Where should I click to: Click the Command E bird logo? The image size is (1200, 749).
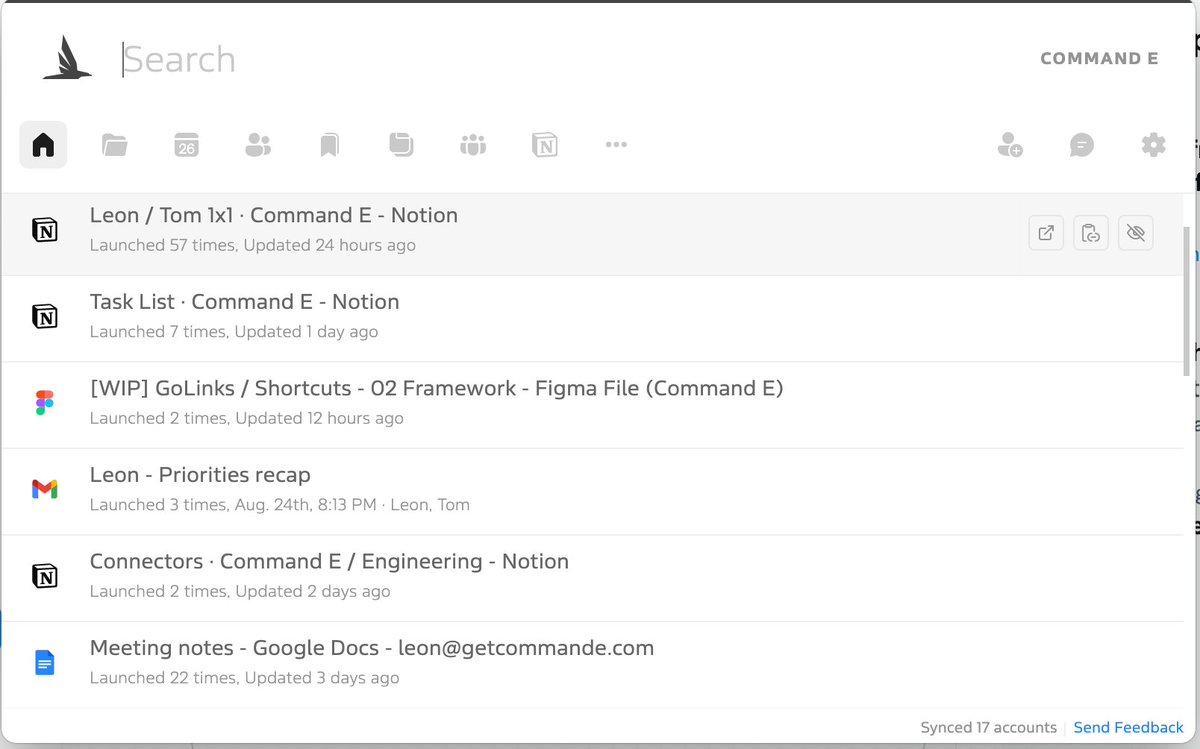click(67, 58)
